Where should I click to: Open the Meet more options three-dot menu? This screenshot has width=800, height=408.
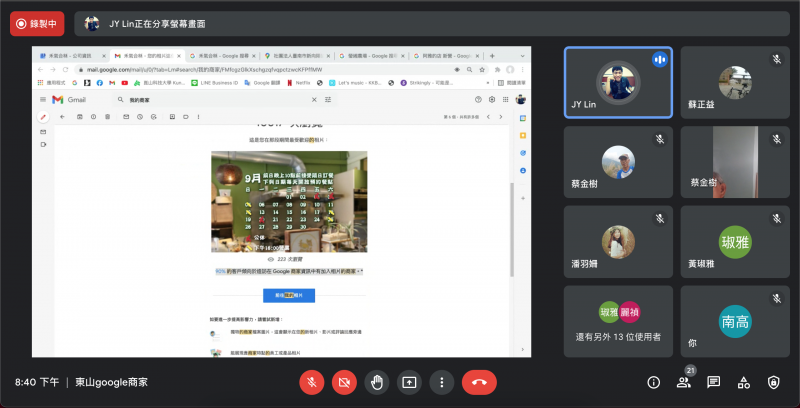tap(442, 382)
